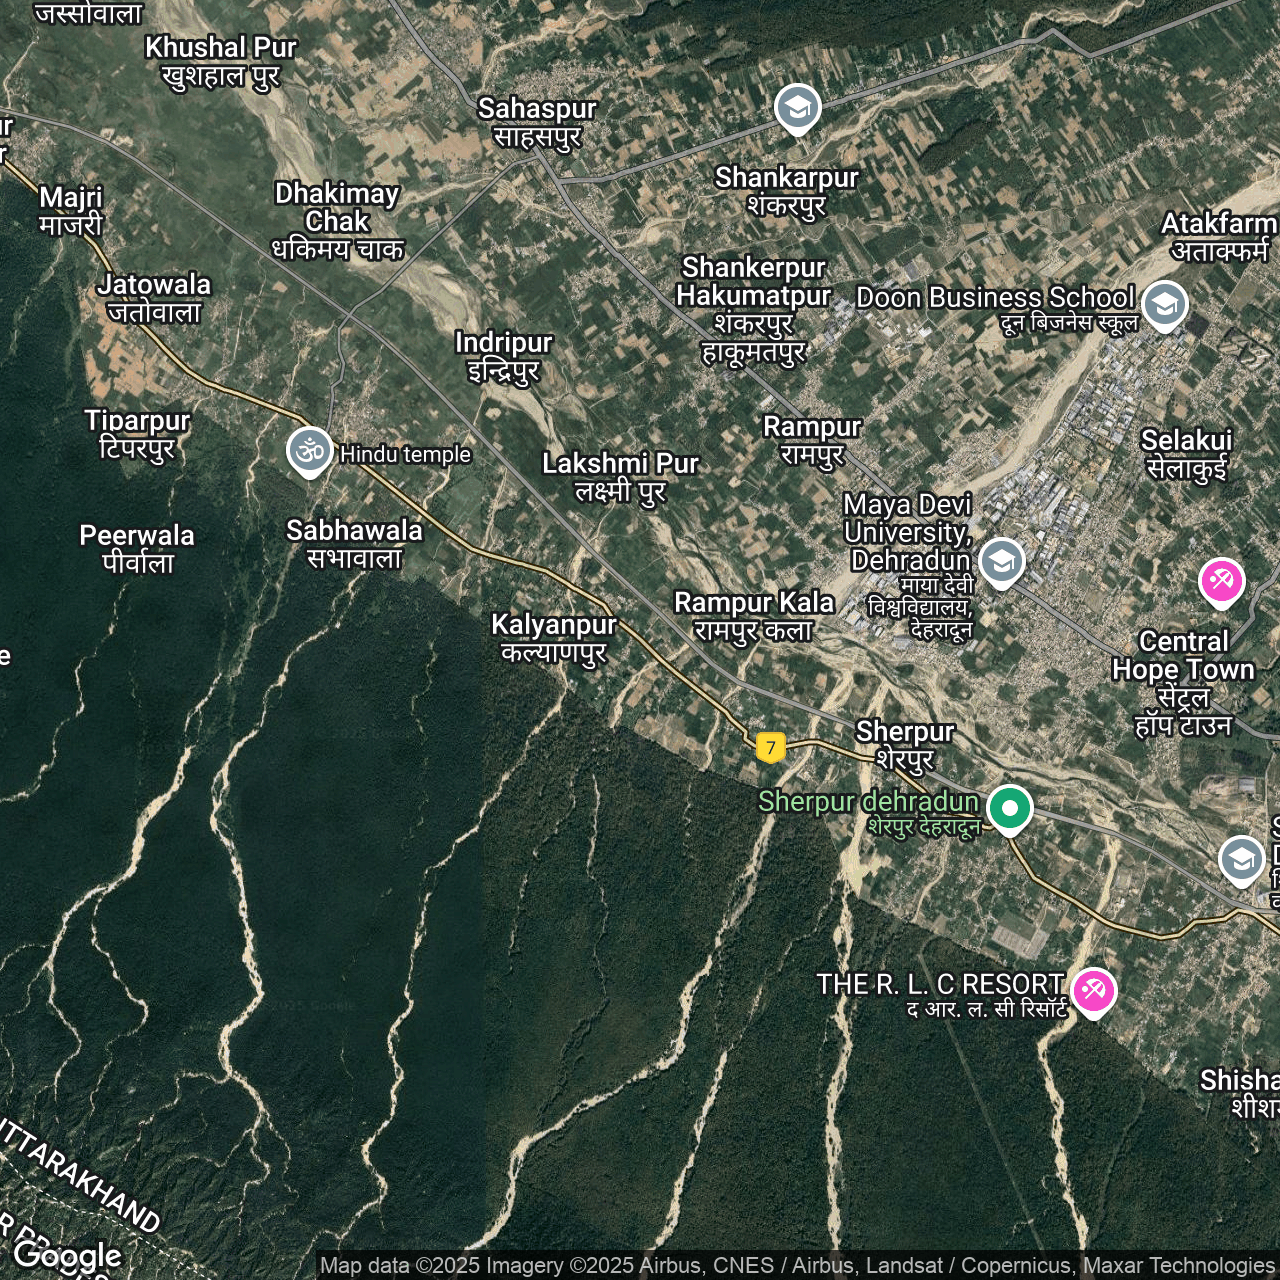Click the pink marker above Central Hope Town

pyautogui.click(x=1221, y=581)
